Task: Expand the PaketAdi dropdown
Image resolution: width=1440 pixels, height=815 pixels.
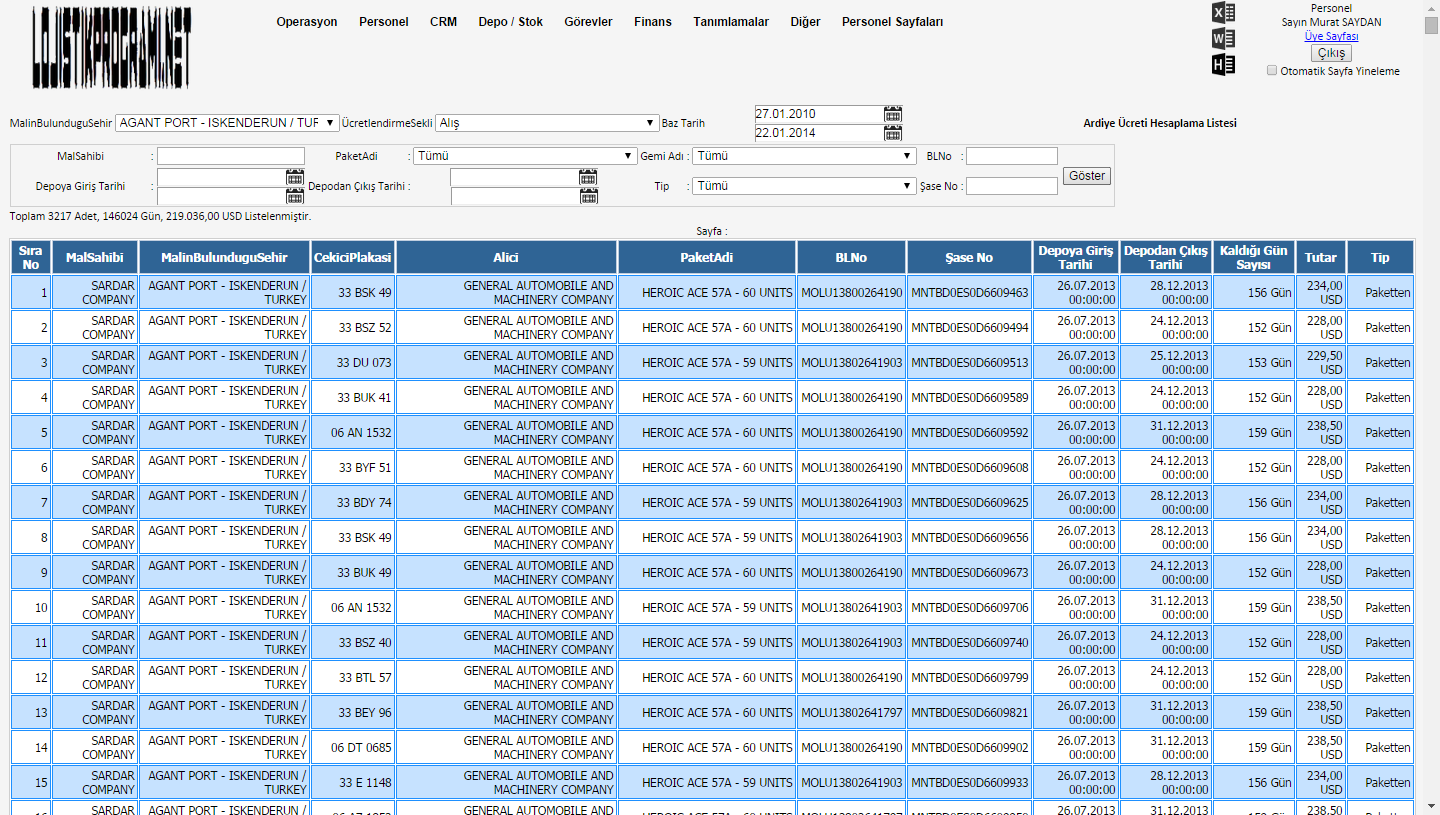Action: pyautogui.click(x=526, y=156)
